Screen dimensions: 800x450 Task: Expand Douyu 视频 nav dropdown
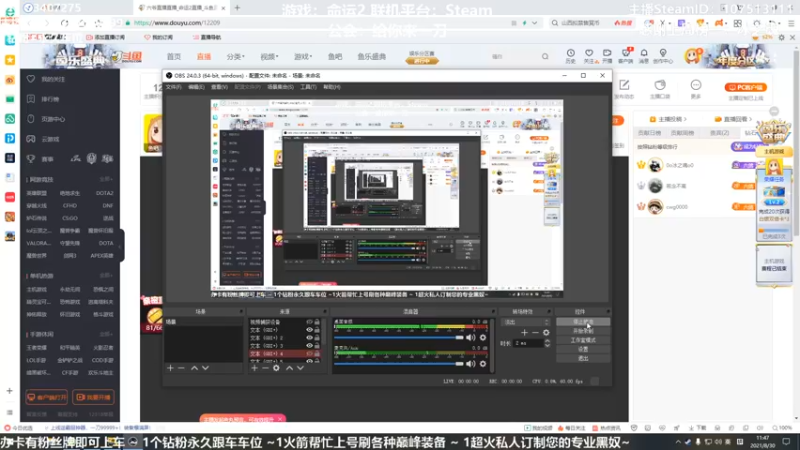coord(269,57)
